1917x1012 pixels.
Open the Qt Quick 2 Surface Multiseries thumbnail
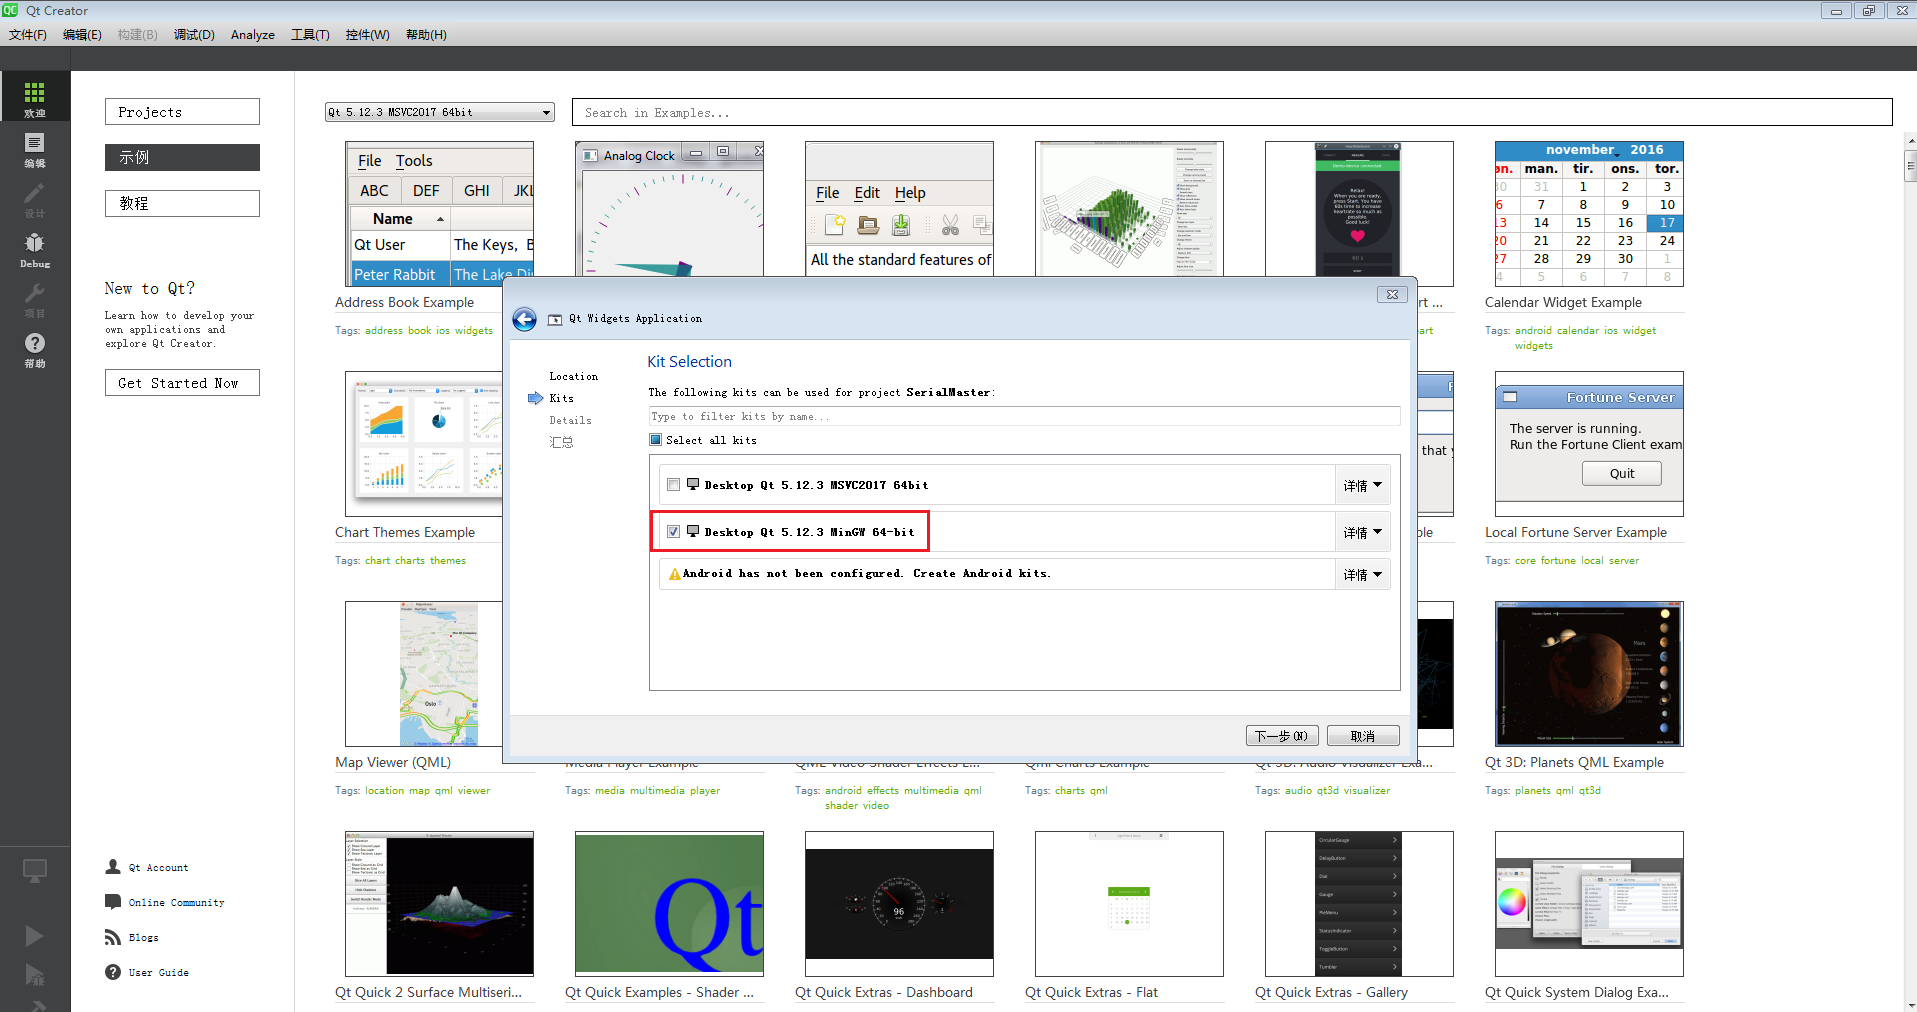click(439, 904)
